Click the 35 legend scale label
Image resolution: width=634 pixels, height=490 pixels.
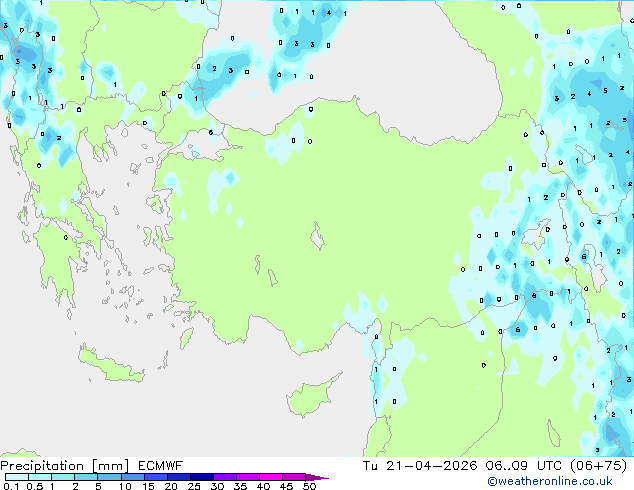(x=240, y=486)
